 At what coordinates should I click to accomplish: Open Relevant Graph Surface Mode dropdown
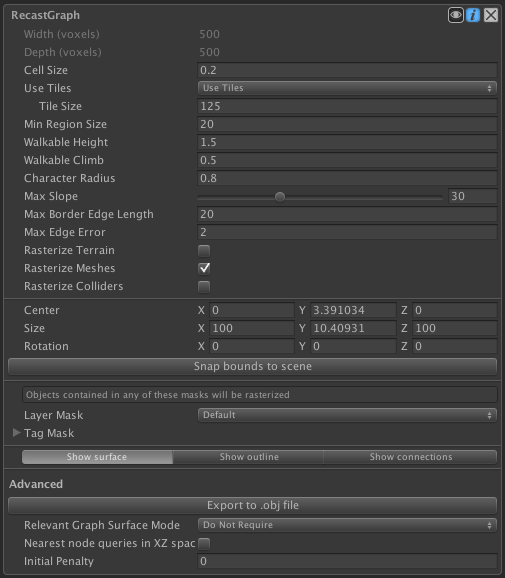click(347, 525)
